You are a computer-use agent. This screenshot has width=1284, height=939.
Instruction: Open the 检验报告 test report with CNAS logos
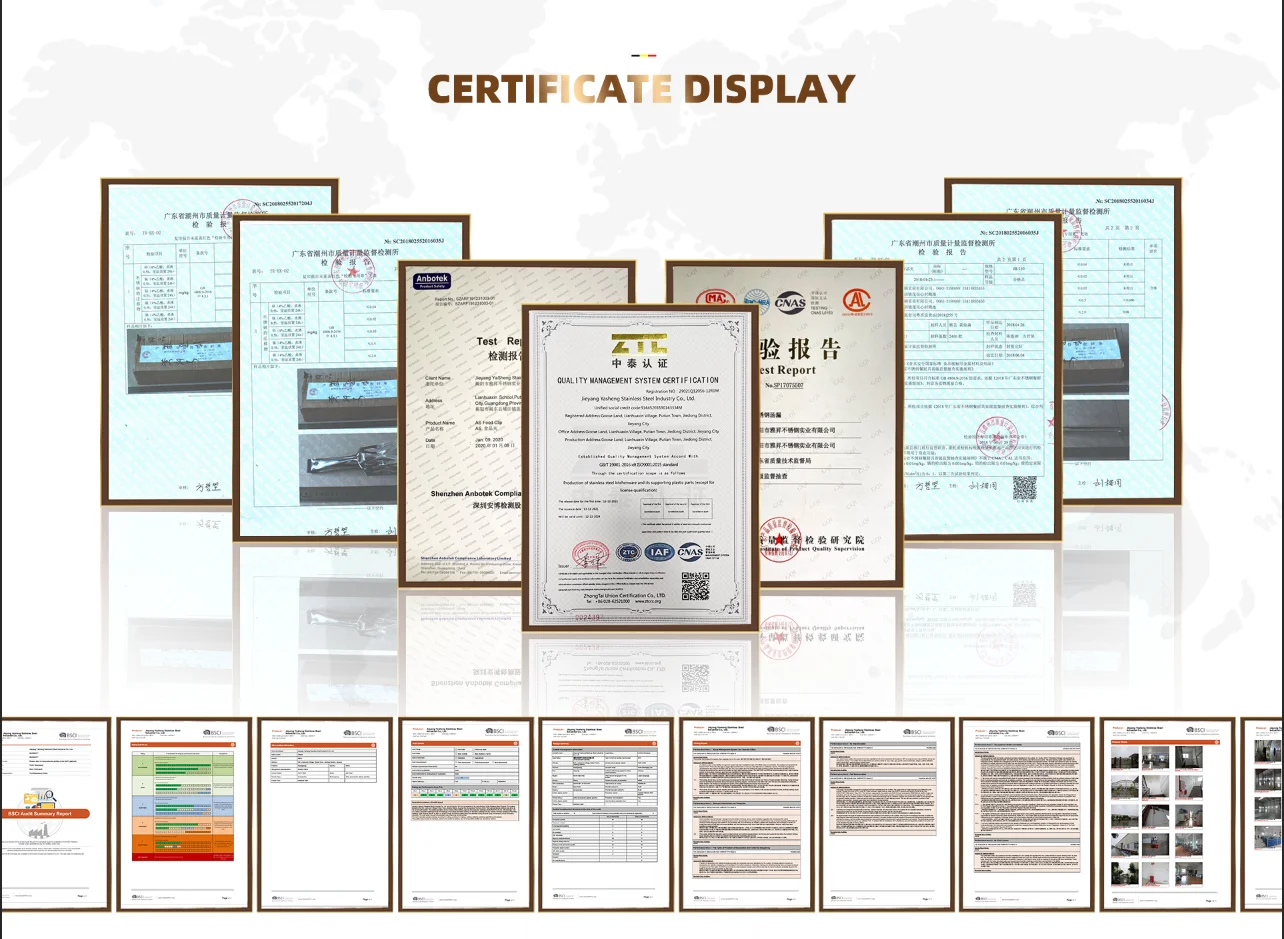(x=831, y=424)
